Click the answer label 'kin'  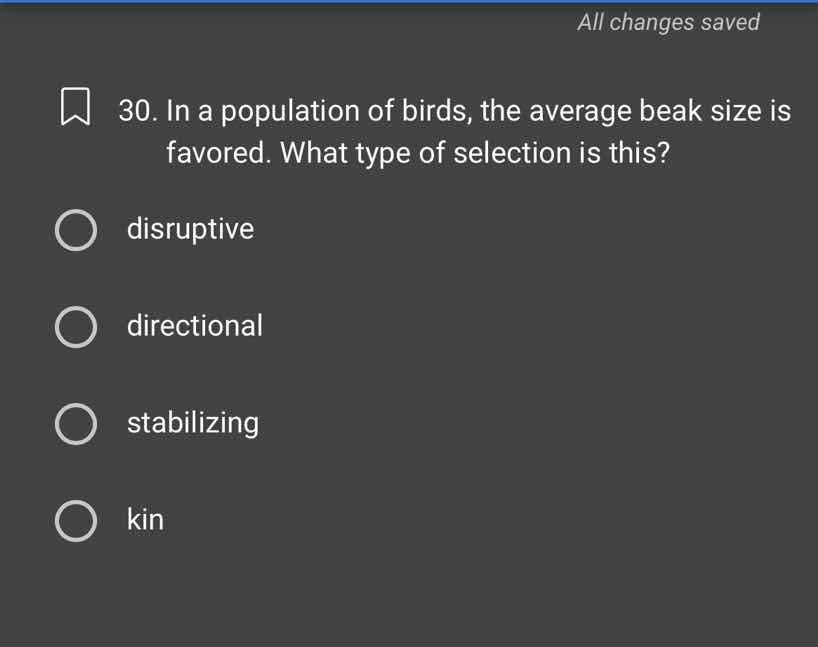[x=145, y=520]
